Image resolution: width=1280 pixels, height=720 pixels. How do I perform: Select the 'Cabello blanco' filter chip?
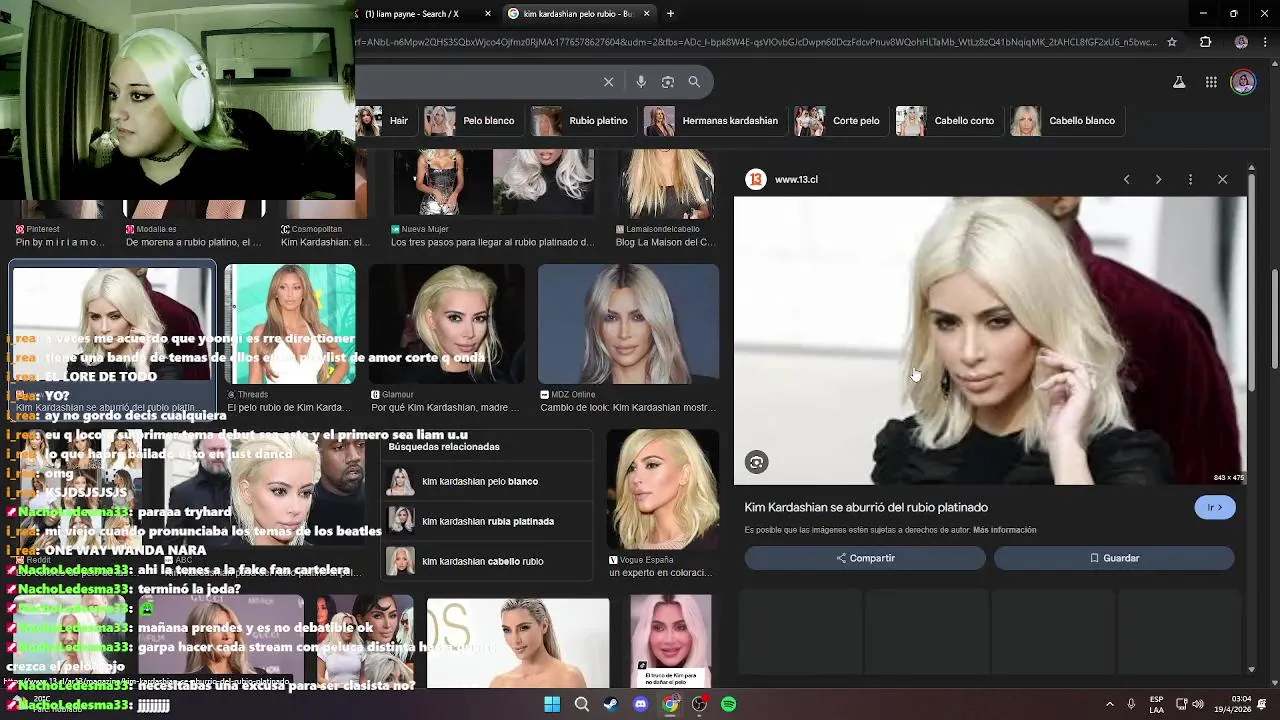1065,121
